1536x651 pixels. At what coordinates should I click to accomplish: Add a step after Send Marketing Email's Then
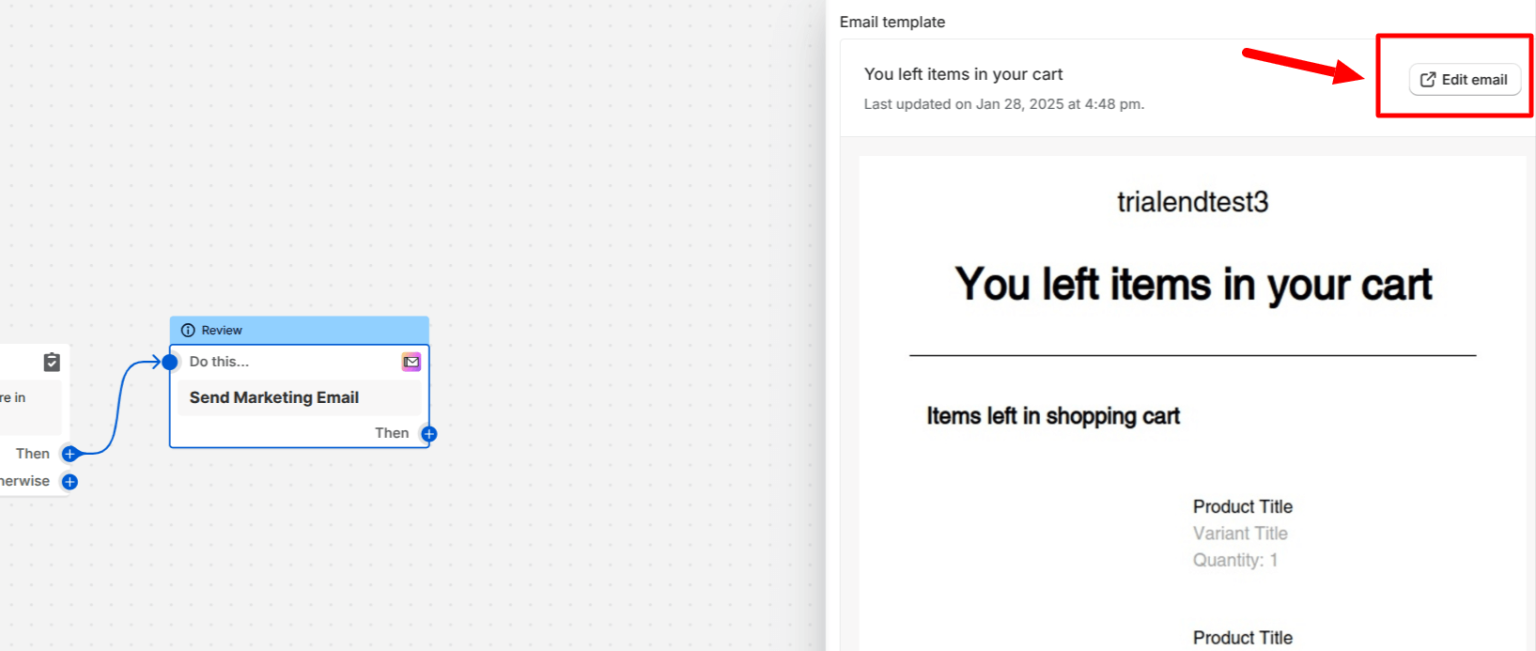tap(429, 434)
